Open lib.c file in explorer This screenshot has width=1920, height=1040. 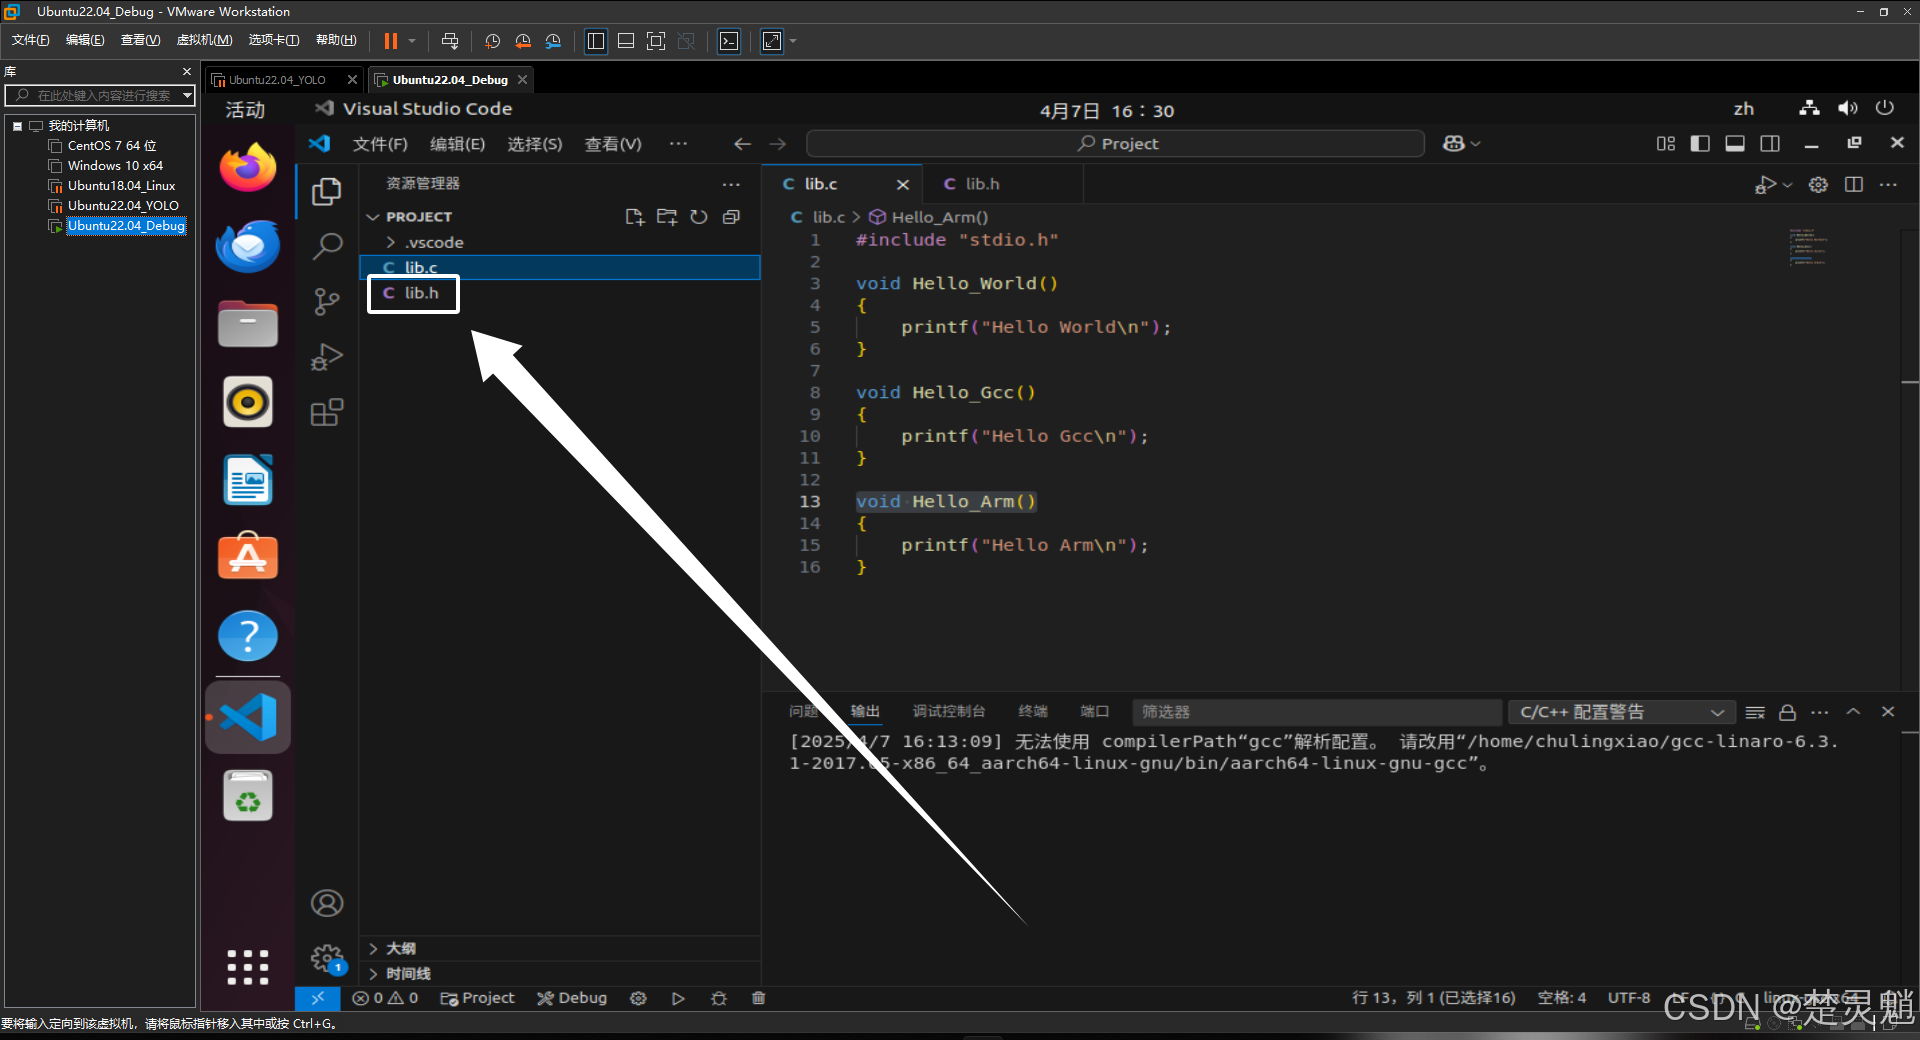tap(560, 268)
